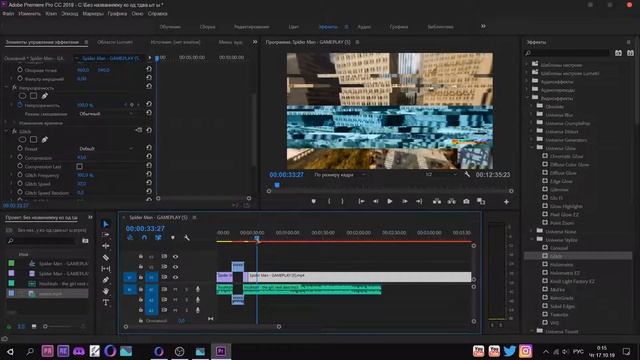Select the Pen tool in tools panel

pyautogui.click(x=106, y=280)
